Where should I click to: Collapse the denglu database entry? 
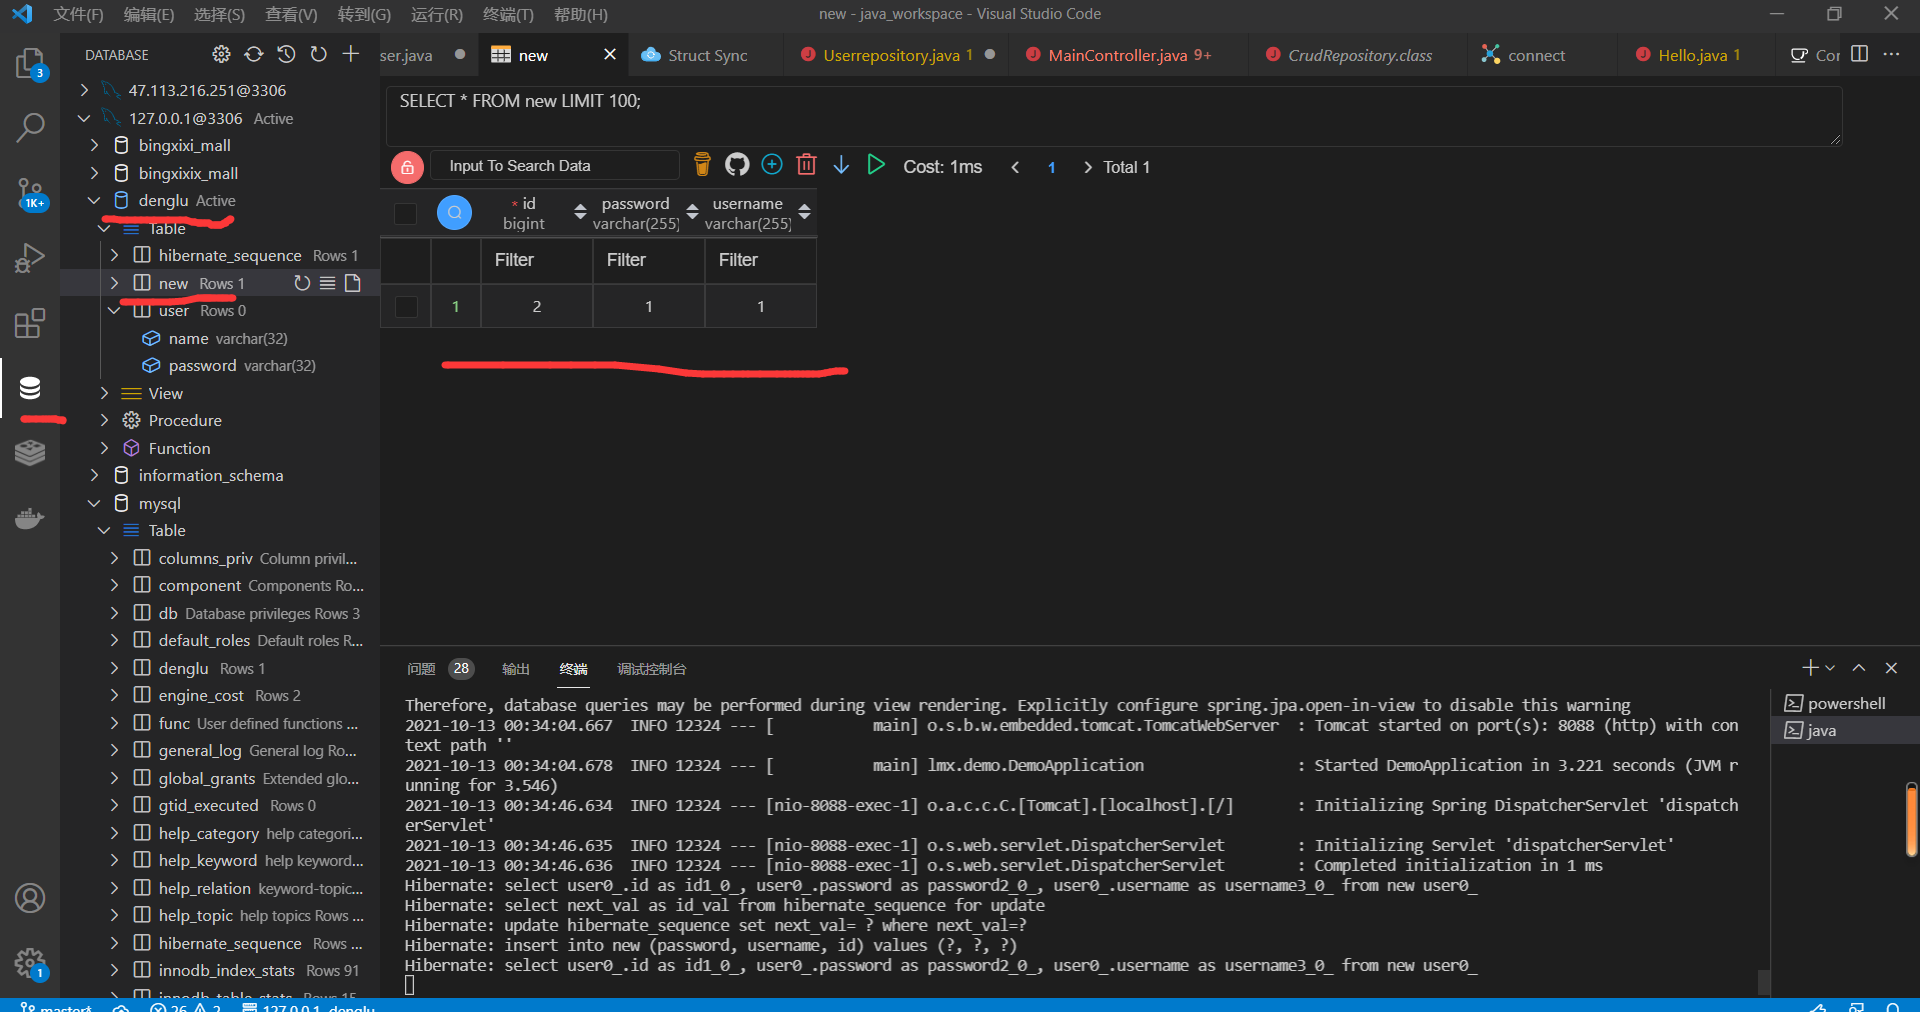[x=94, y=200]
